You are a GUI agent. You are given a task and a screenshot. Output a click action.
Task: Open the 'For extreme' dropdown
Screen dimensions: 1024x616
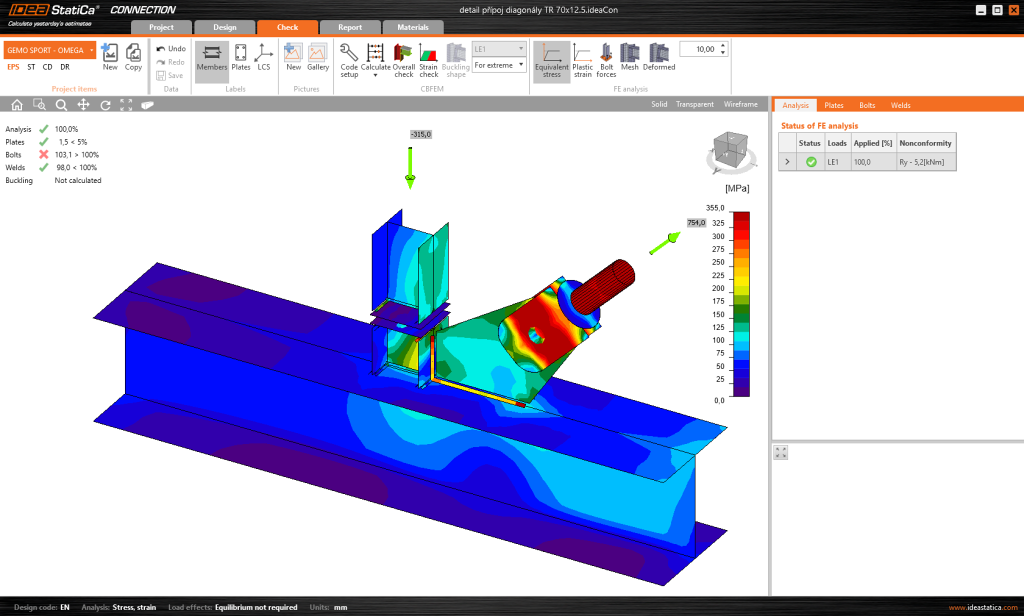pos(498,65)
